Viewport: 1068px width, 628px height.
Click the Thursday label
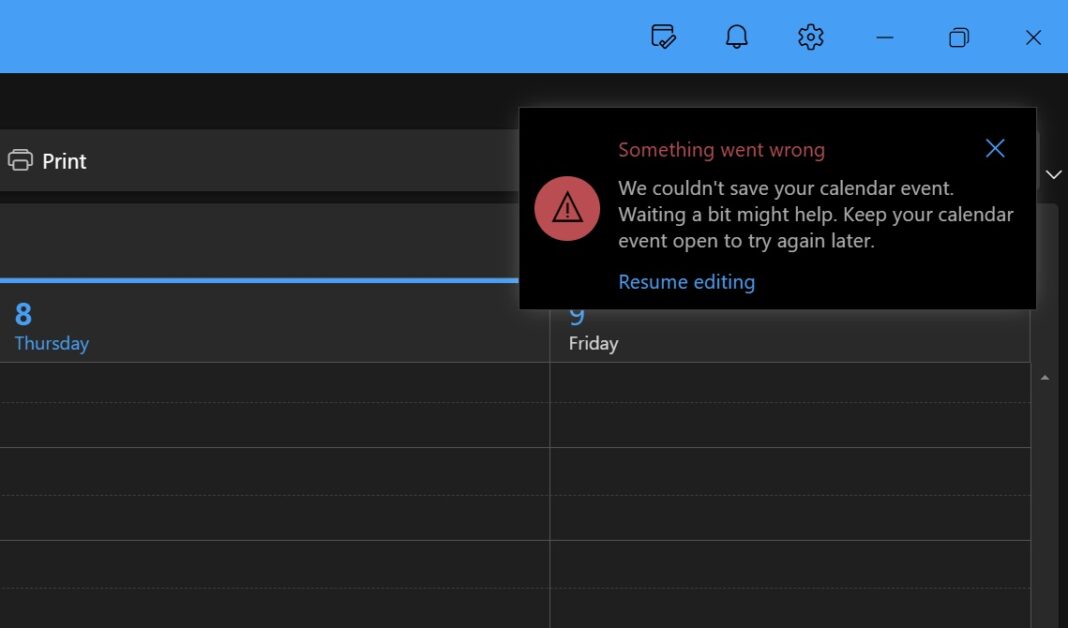click(51, 343)
